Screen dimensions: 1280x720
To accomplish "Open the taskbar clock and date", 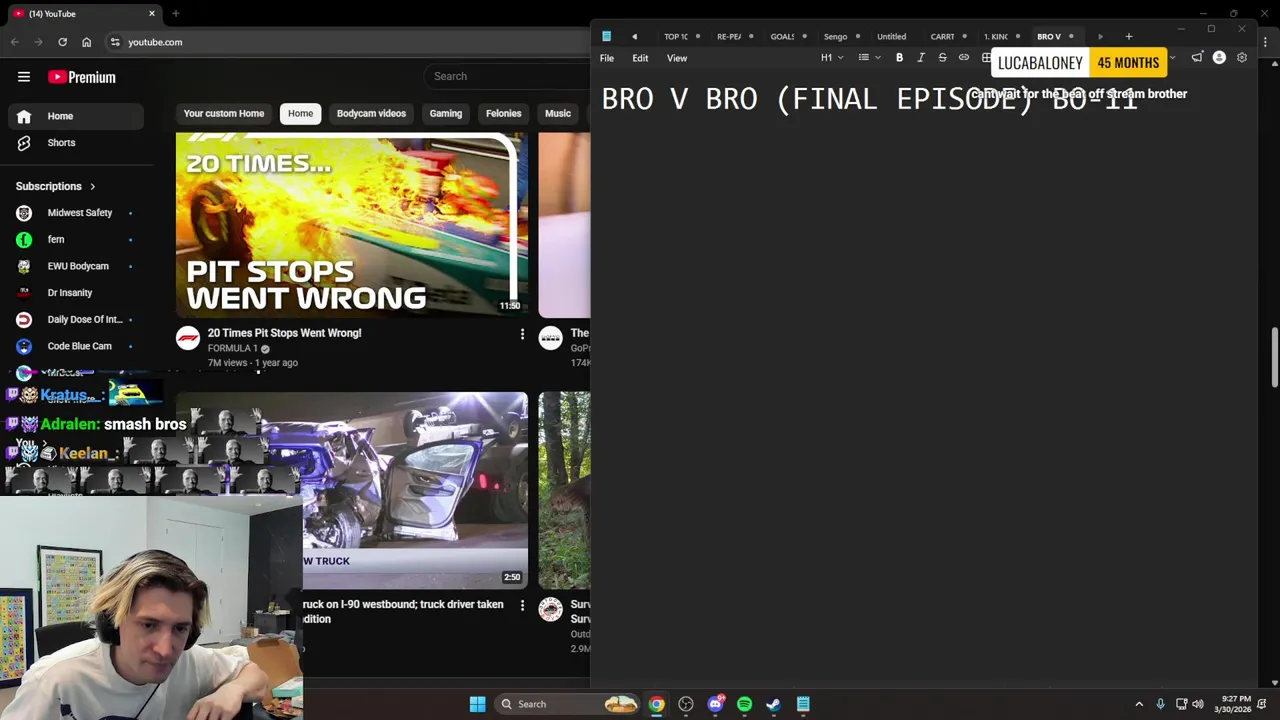I will tap(1236, 704).
